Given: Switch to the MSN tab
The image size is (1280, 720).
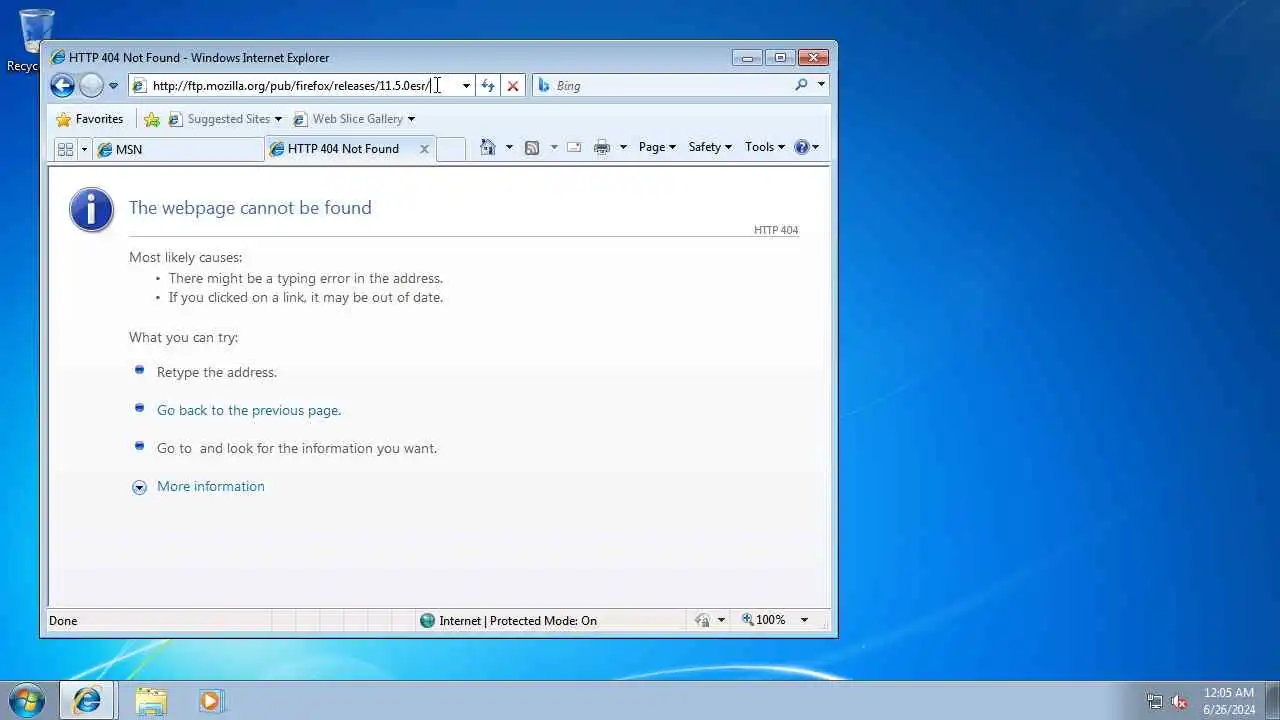Looking at the screenshot, I should point(178,149).
